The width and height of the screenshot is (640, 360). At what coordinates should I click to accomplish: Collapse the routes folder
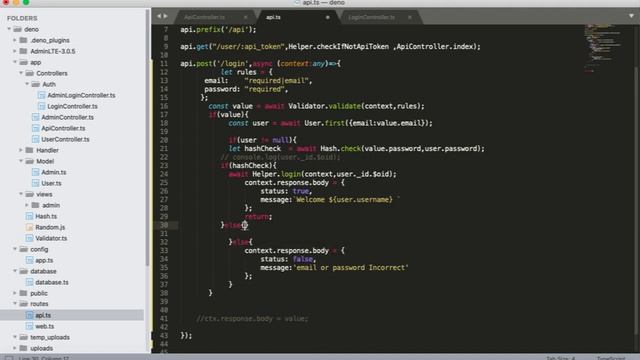(15, 304)
